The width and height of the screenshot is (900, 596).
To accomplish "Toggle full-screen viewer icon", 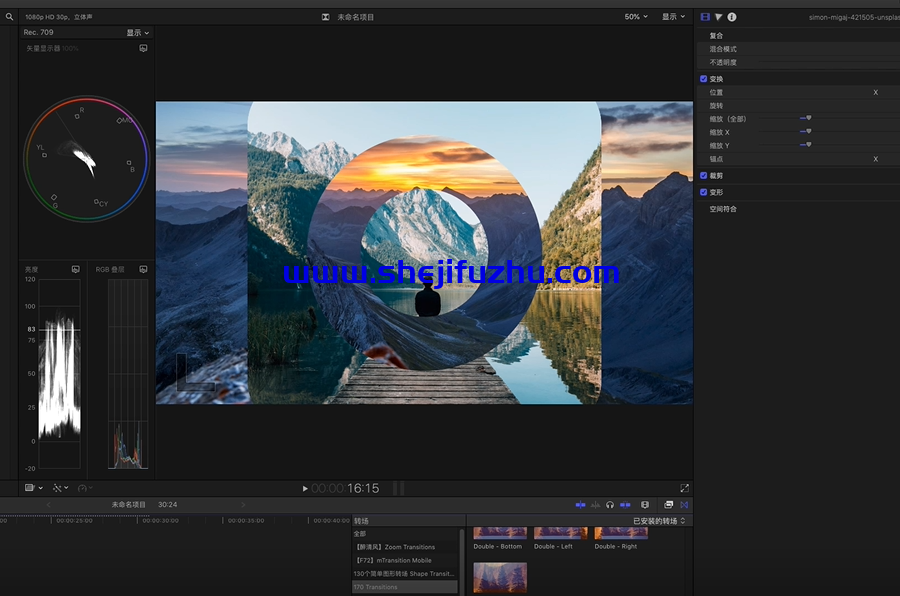I will click(x=684, y=488).
